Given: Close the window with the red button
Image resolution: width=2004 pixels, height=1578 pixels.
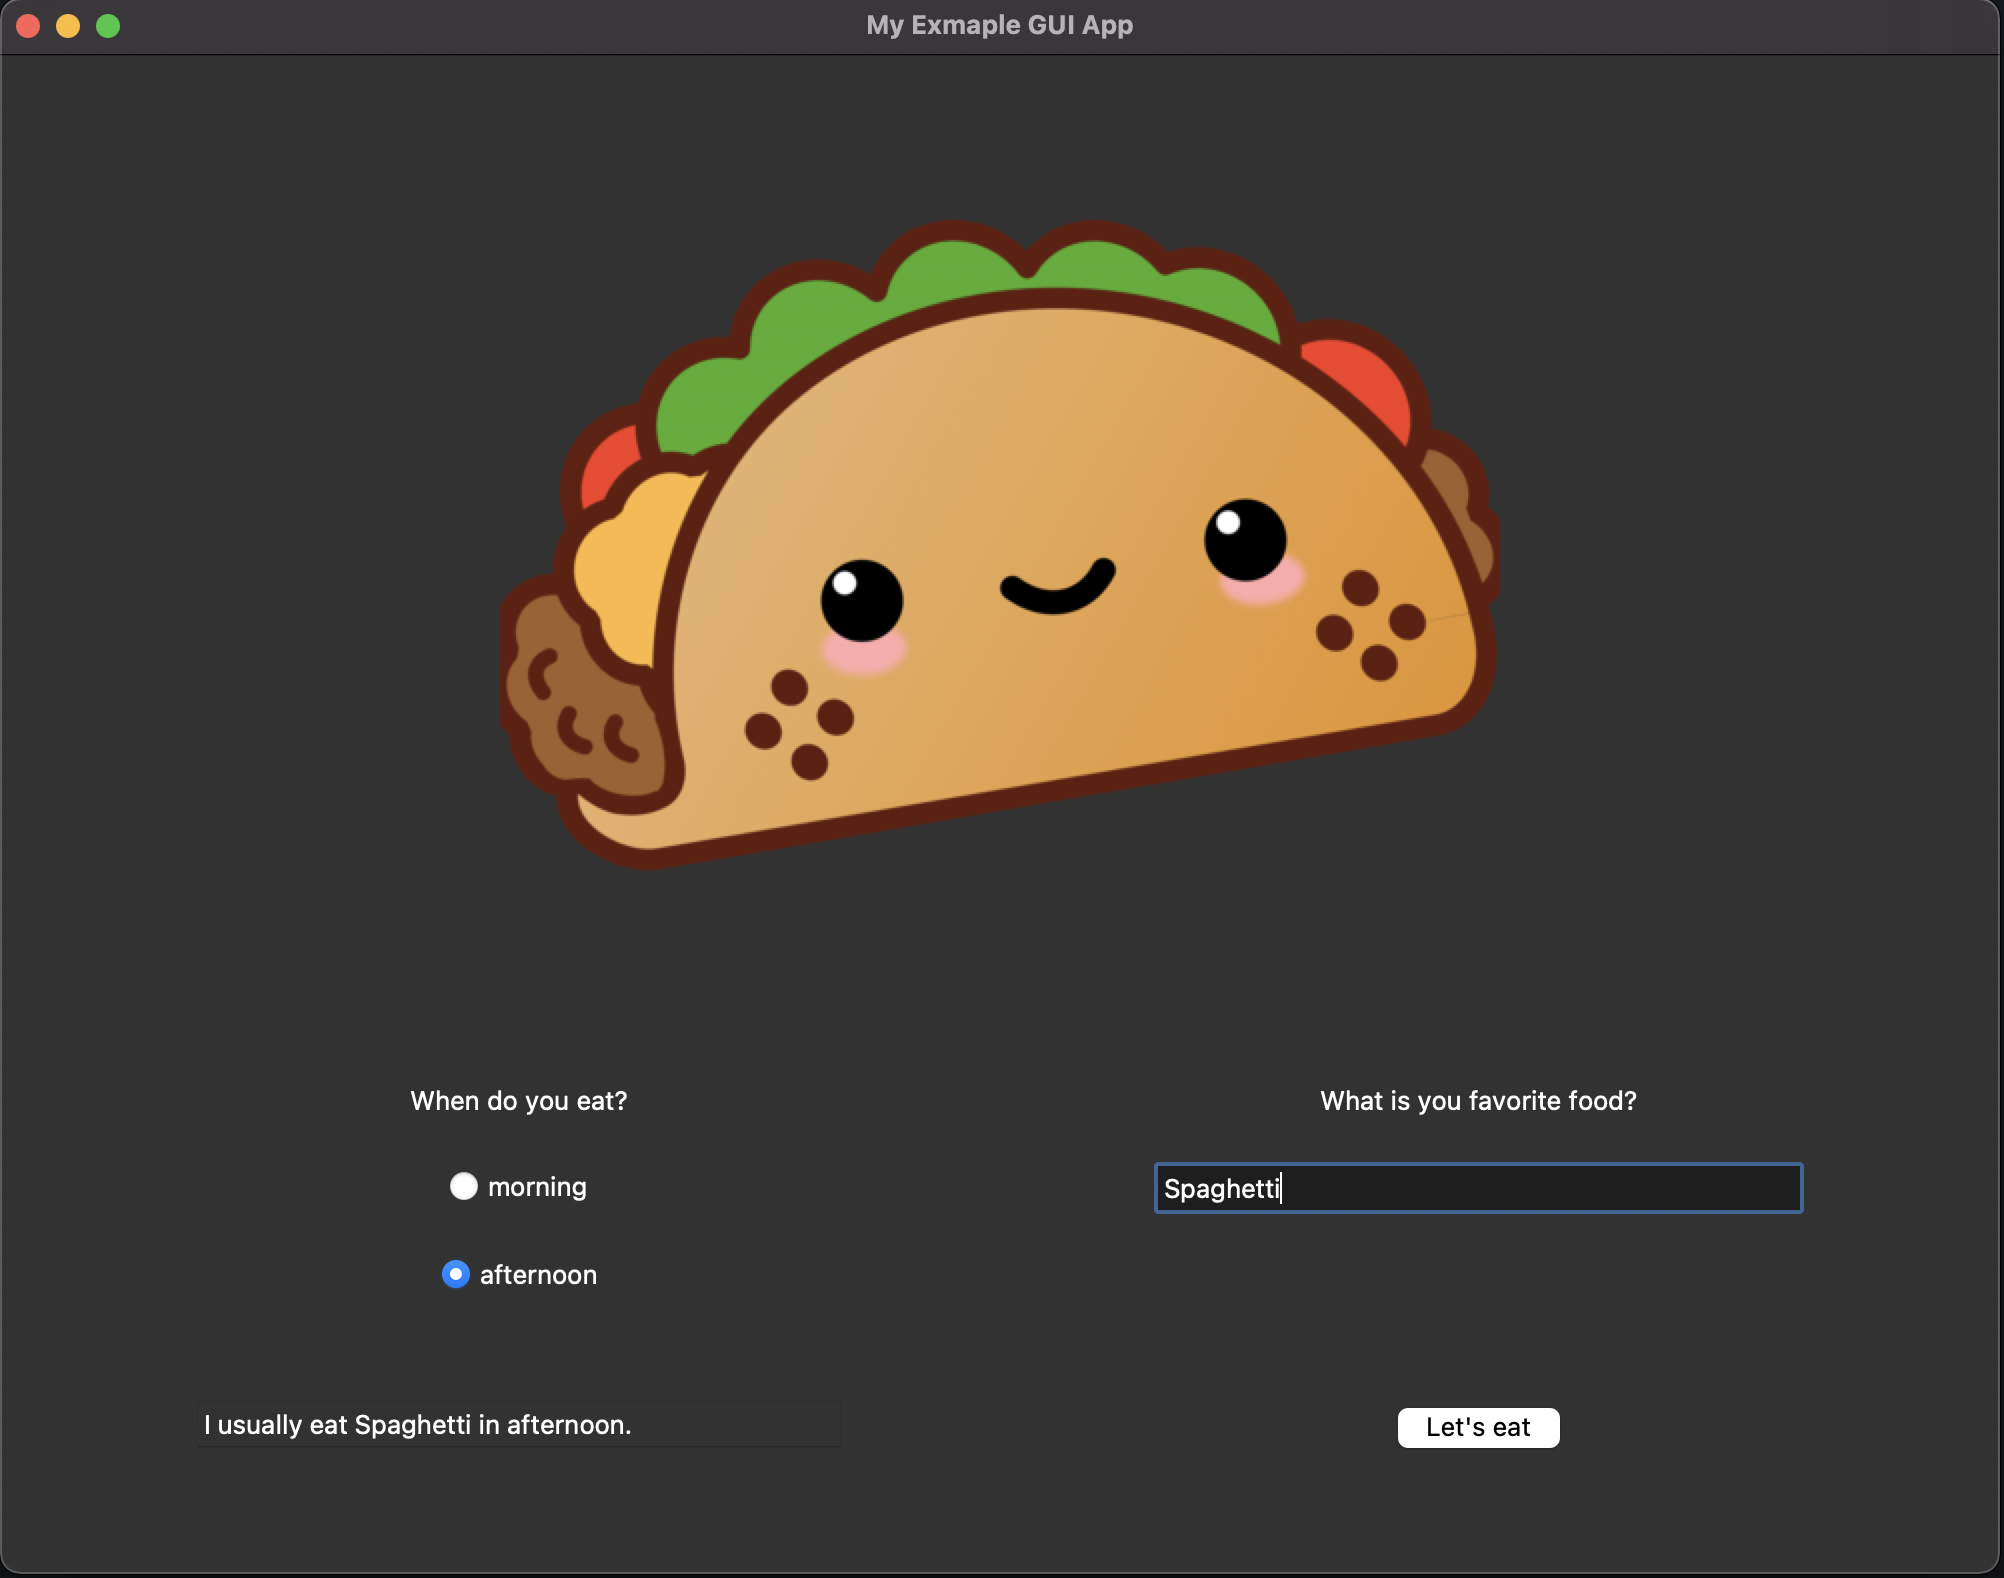Looking at the screenshot, I should tap(28, 26).
